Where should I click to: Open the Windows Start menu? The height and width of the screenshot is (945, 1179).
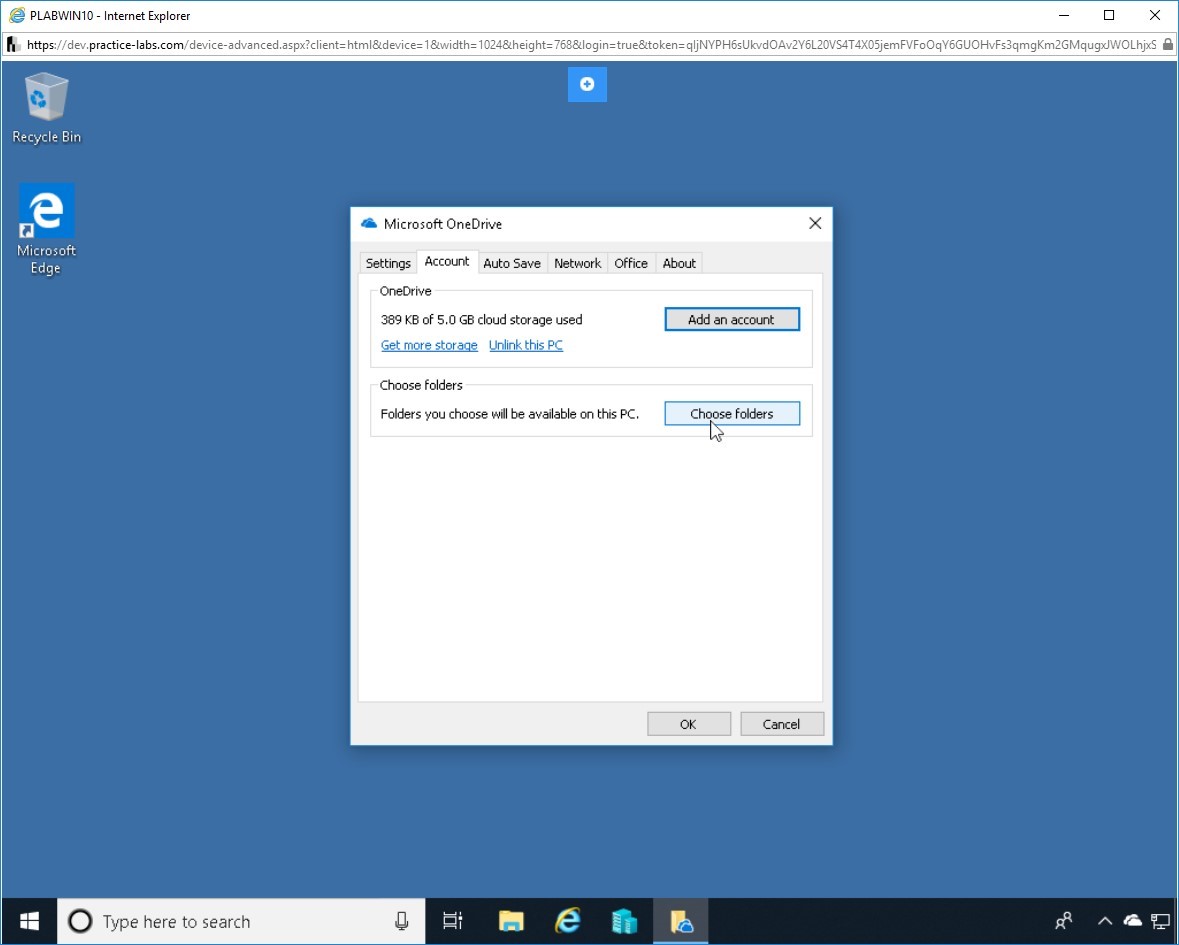pyautogui.click(x=29, y=921)
